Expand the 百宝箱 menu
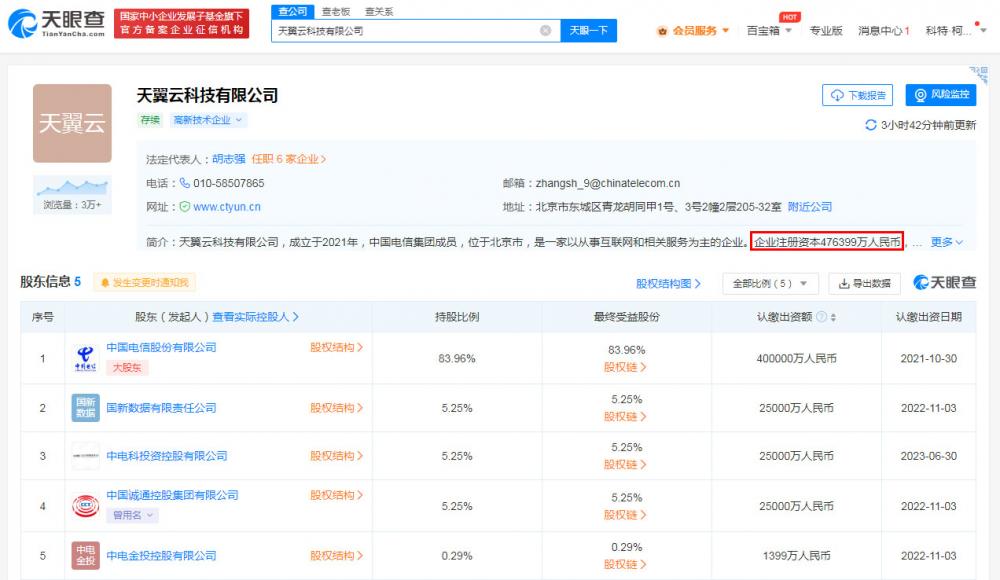This screenshot has width=1000, height=580. point(769,31)
